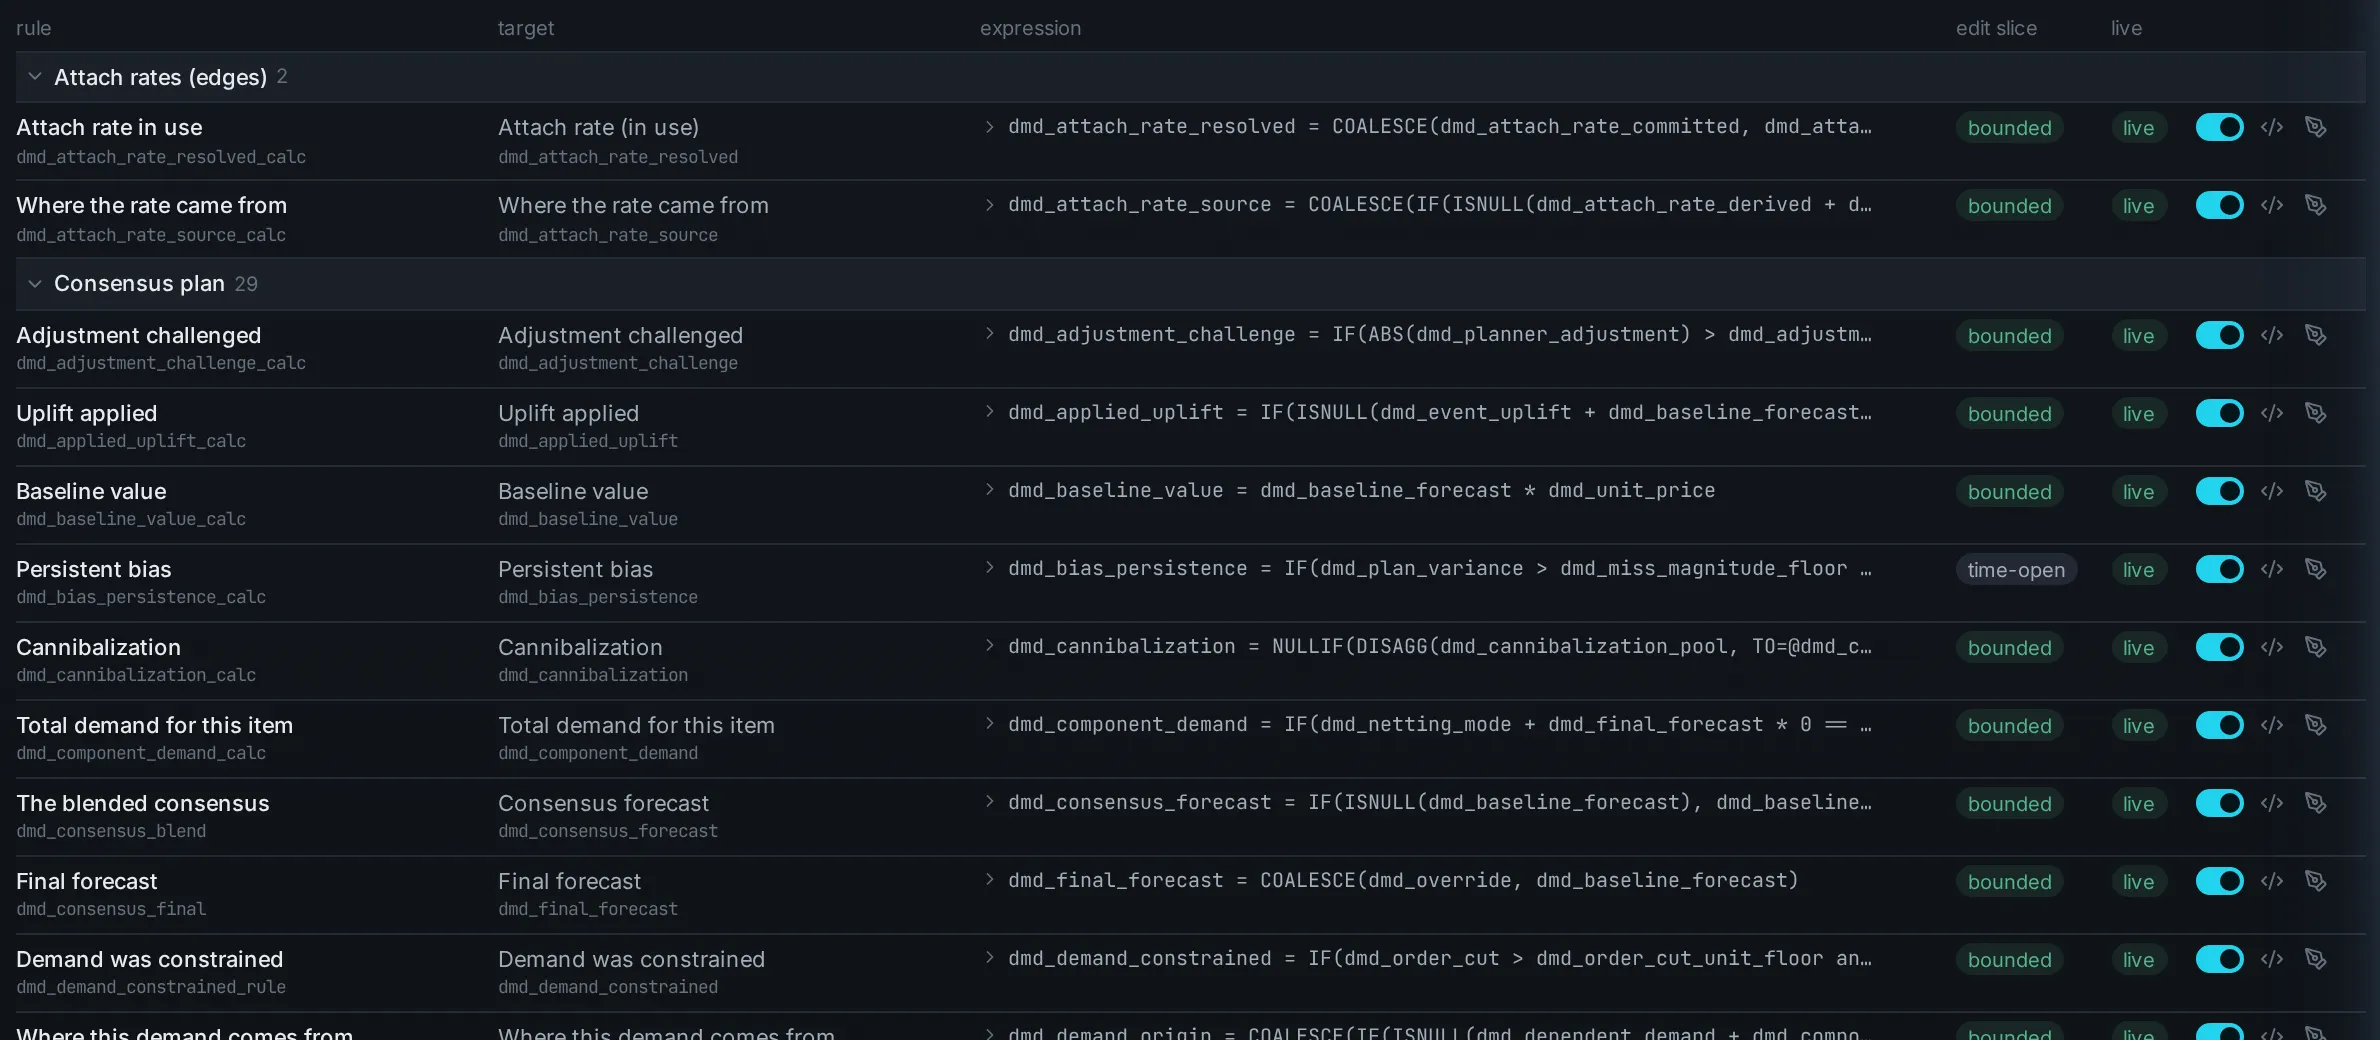This screenshot has height=1040, width=2380.
Task: Click the rule column header
Action: [x=34, y=28]
